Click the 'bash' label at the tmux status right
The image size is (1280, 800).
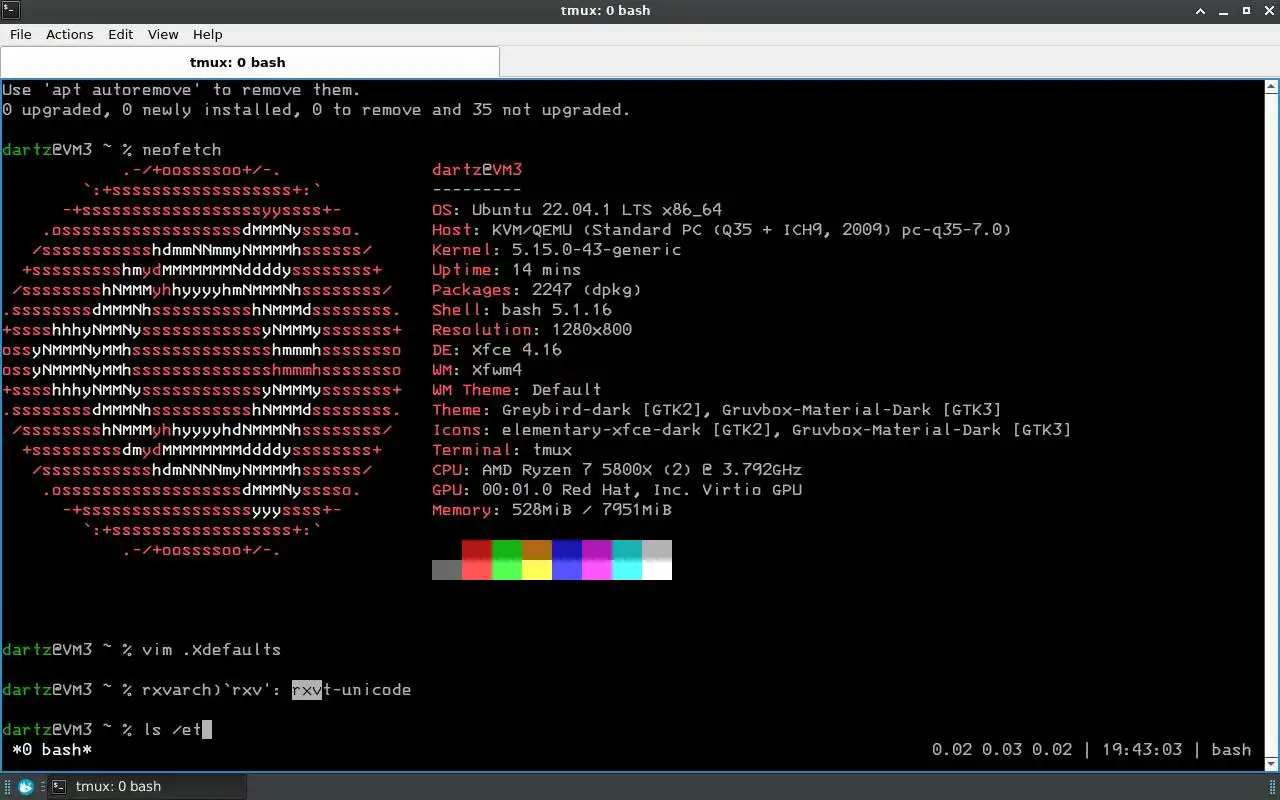click(1231, 750)
